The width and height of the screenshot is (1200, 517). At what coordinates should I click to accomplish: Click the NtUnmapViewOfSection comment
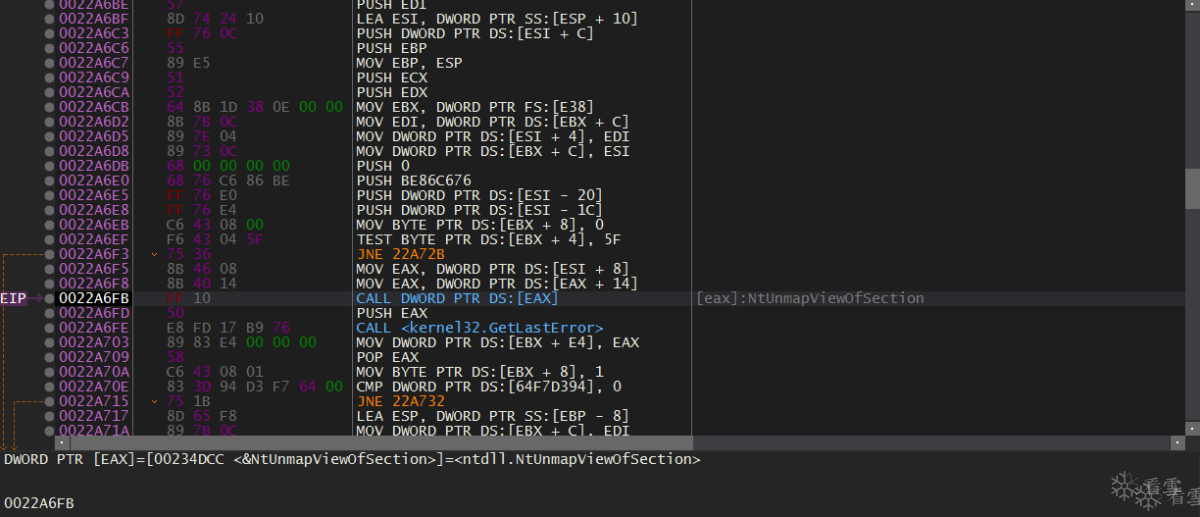point(810,298)
